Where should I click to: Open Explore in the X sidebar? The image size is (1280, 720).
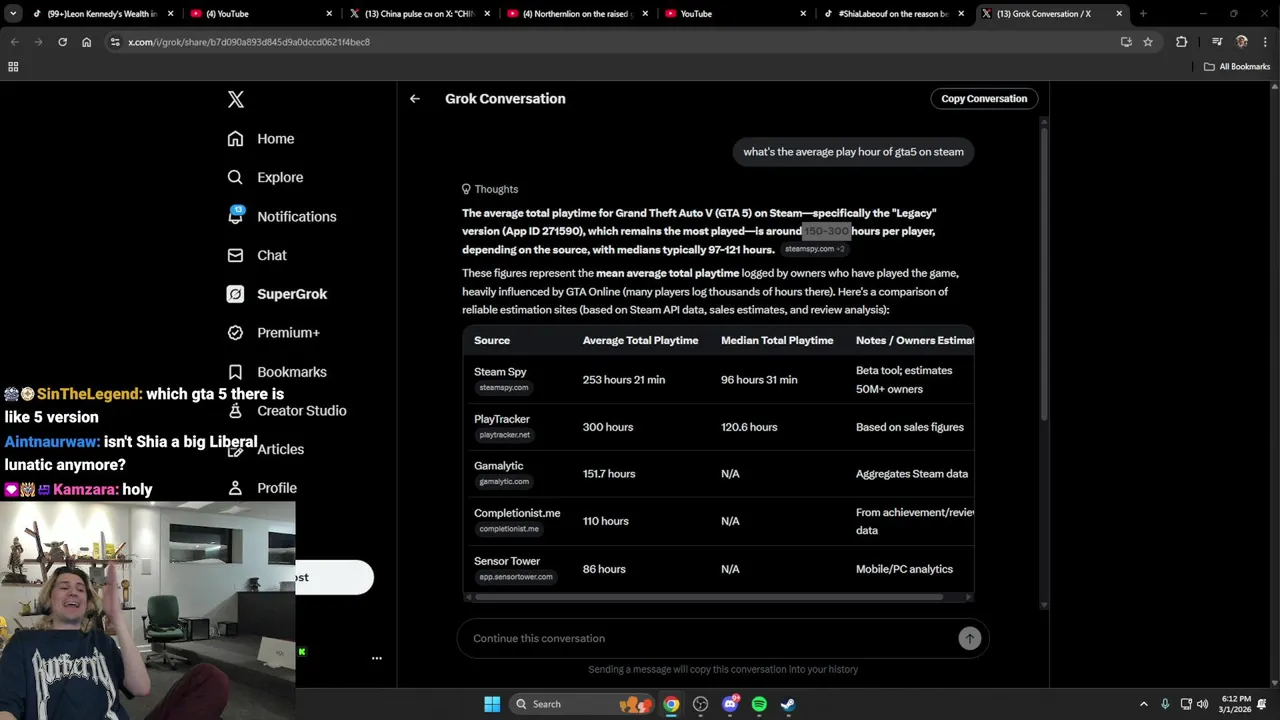(x=265, y=177)
